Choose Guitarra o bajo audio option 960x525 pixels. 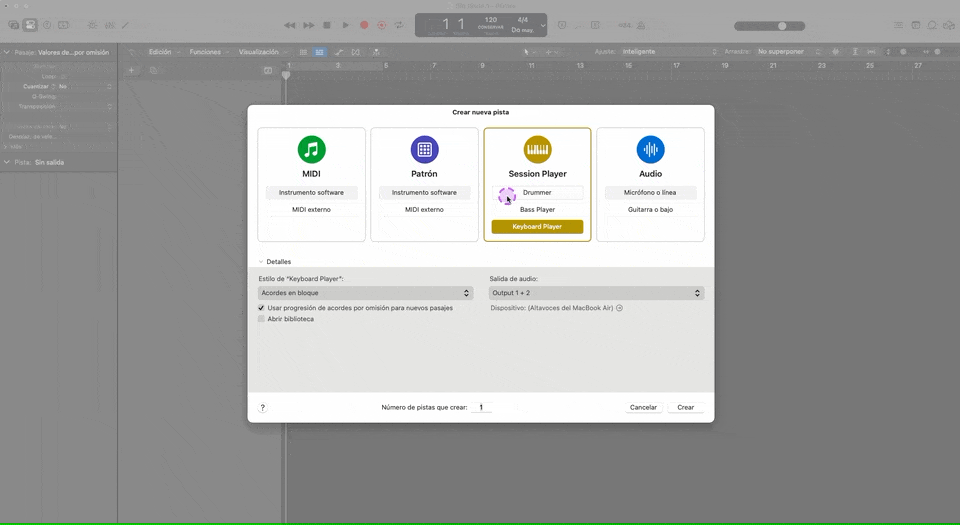pos(650,210)
